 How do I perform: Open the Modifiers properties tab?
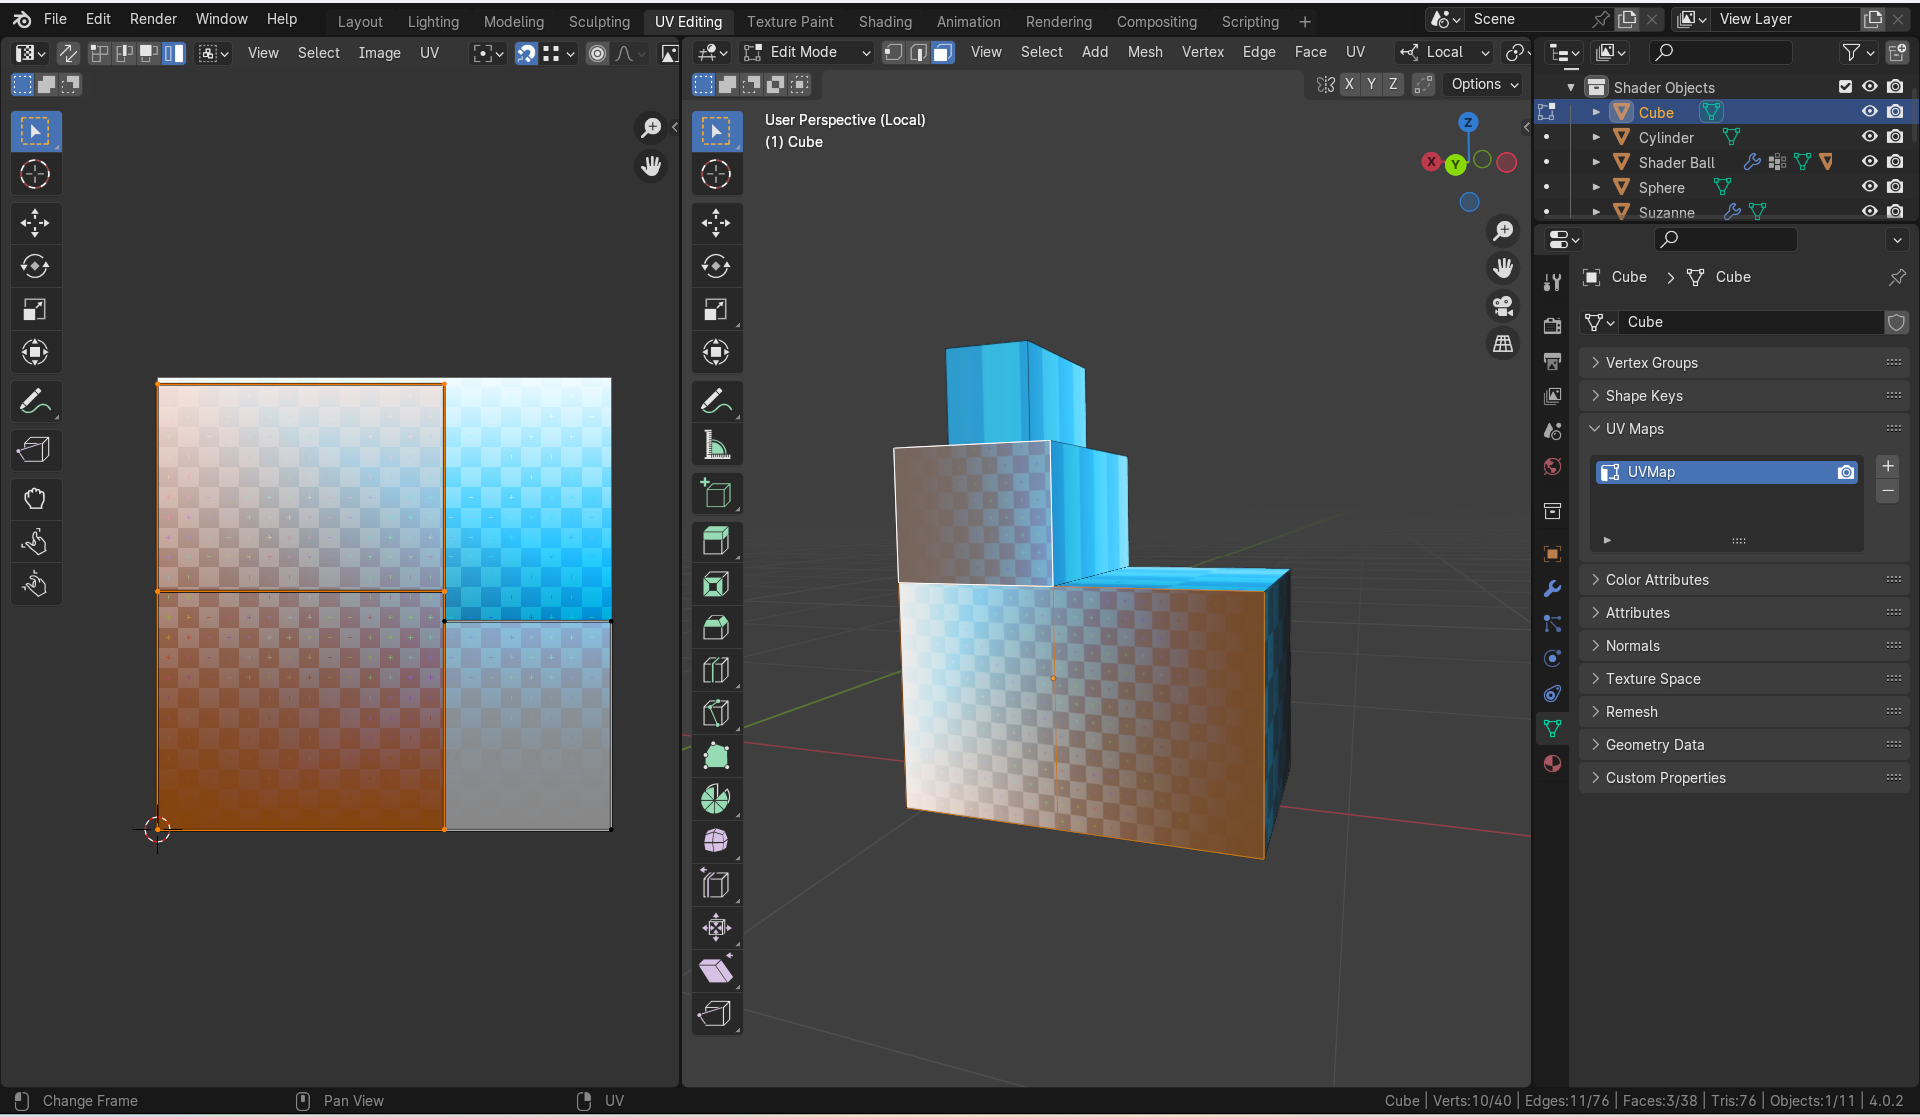point(1552,588)
